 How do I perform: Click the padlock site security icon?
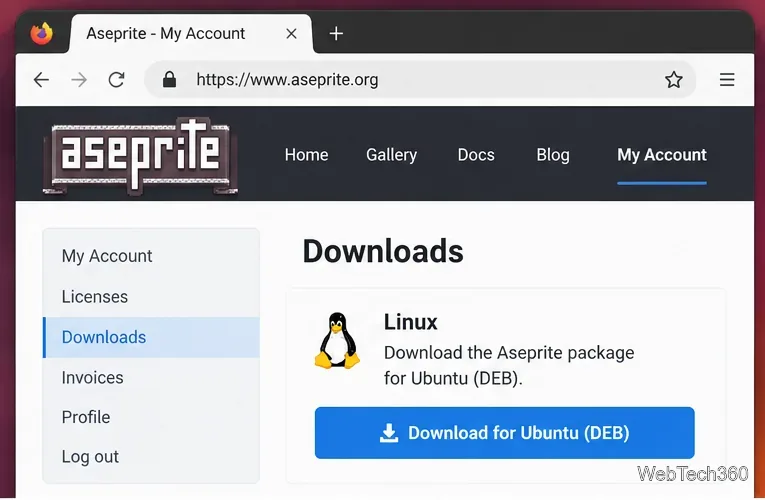[169, 79]
